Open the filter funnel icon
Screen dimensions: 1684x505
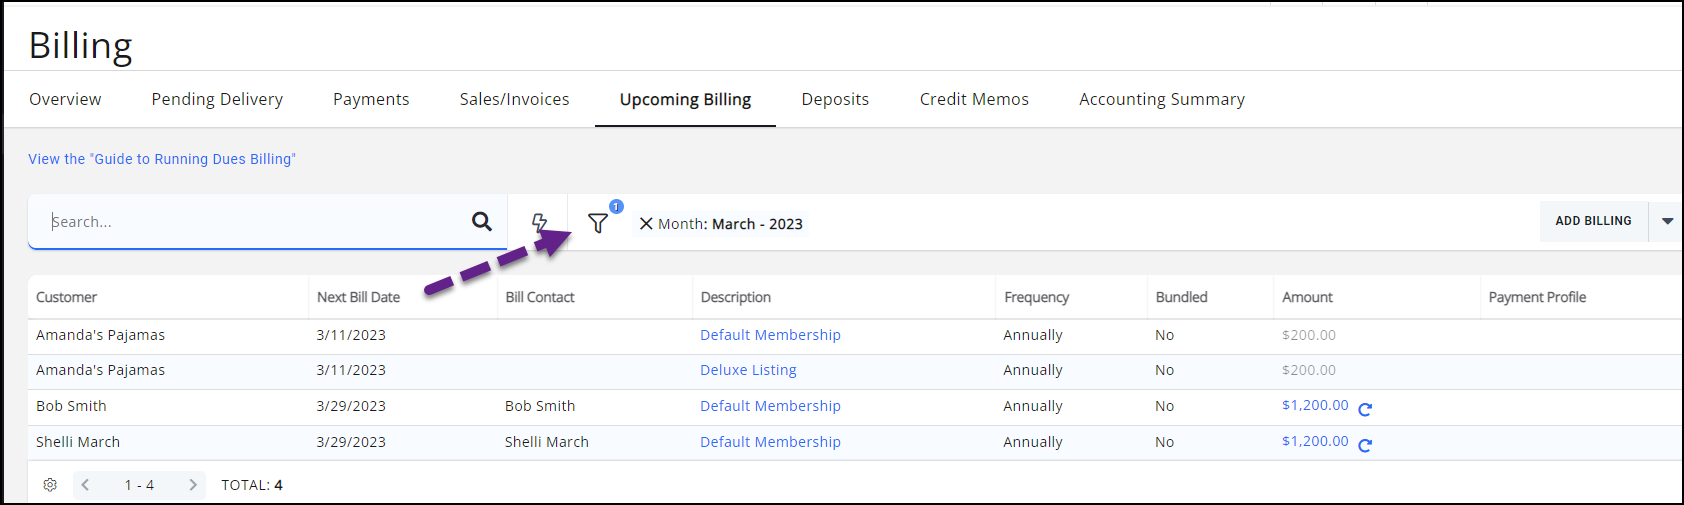pyautogui.click(x=598, y=223)
